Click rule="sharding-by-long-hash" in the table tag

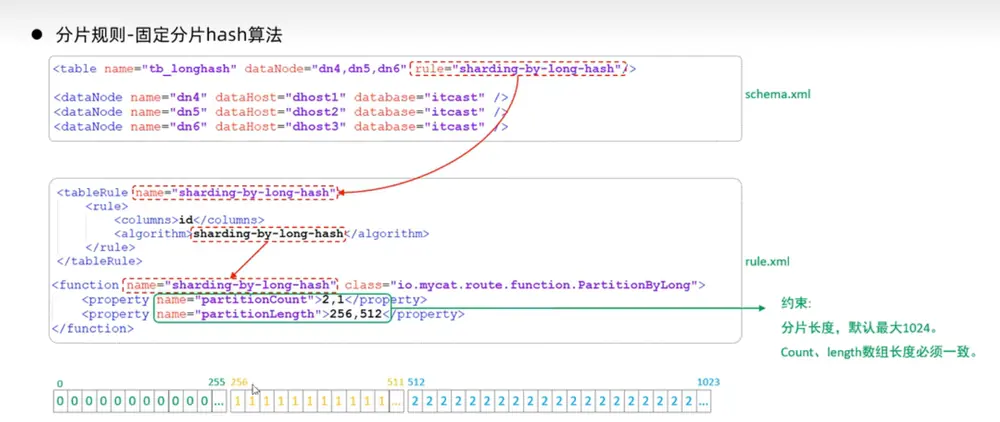519,68
